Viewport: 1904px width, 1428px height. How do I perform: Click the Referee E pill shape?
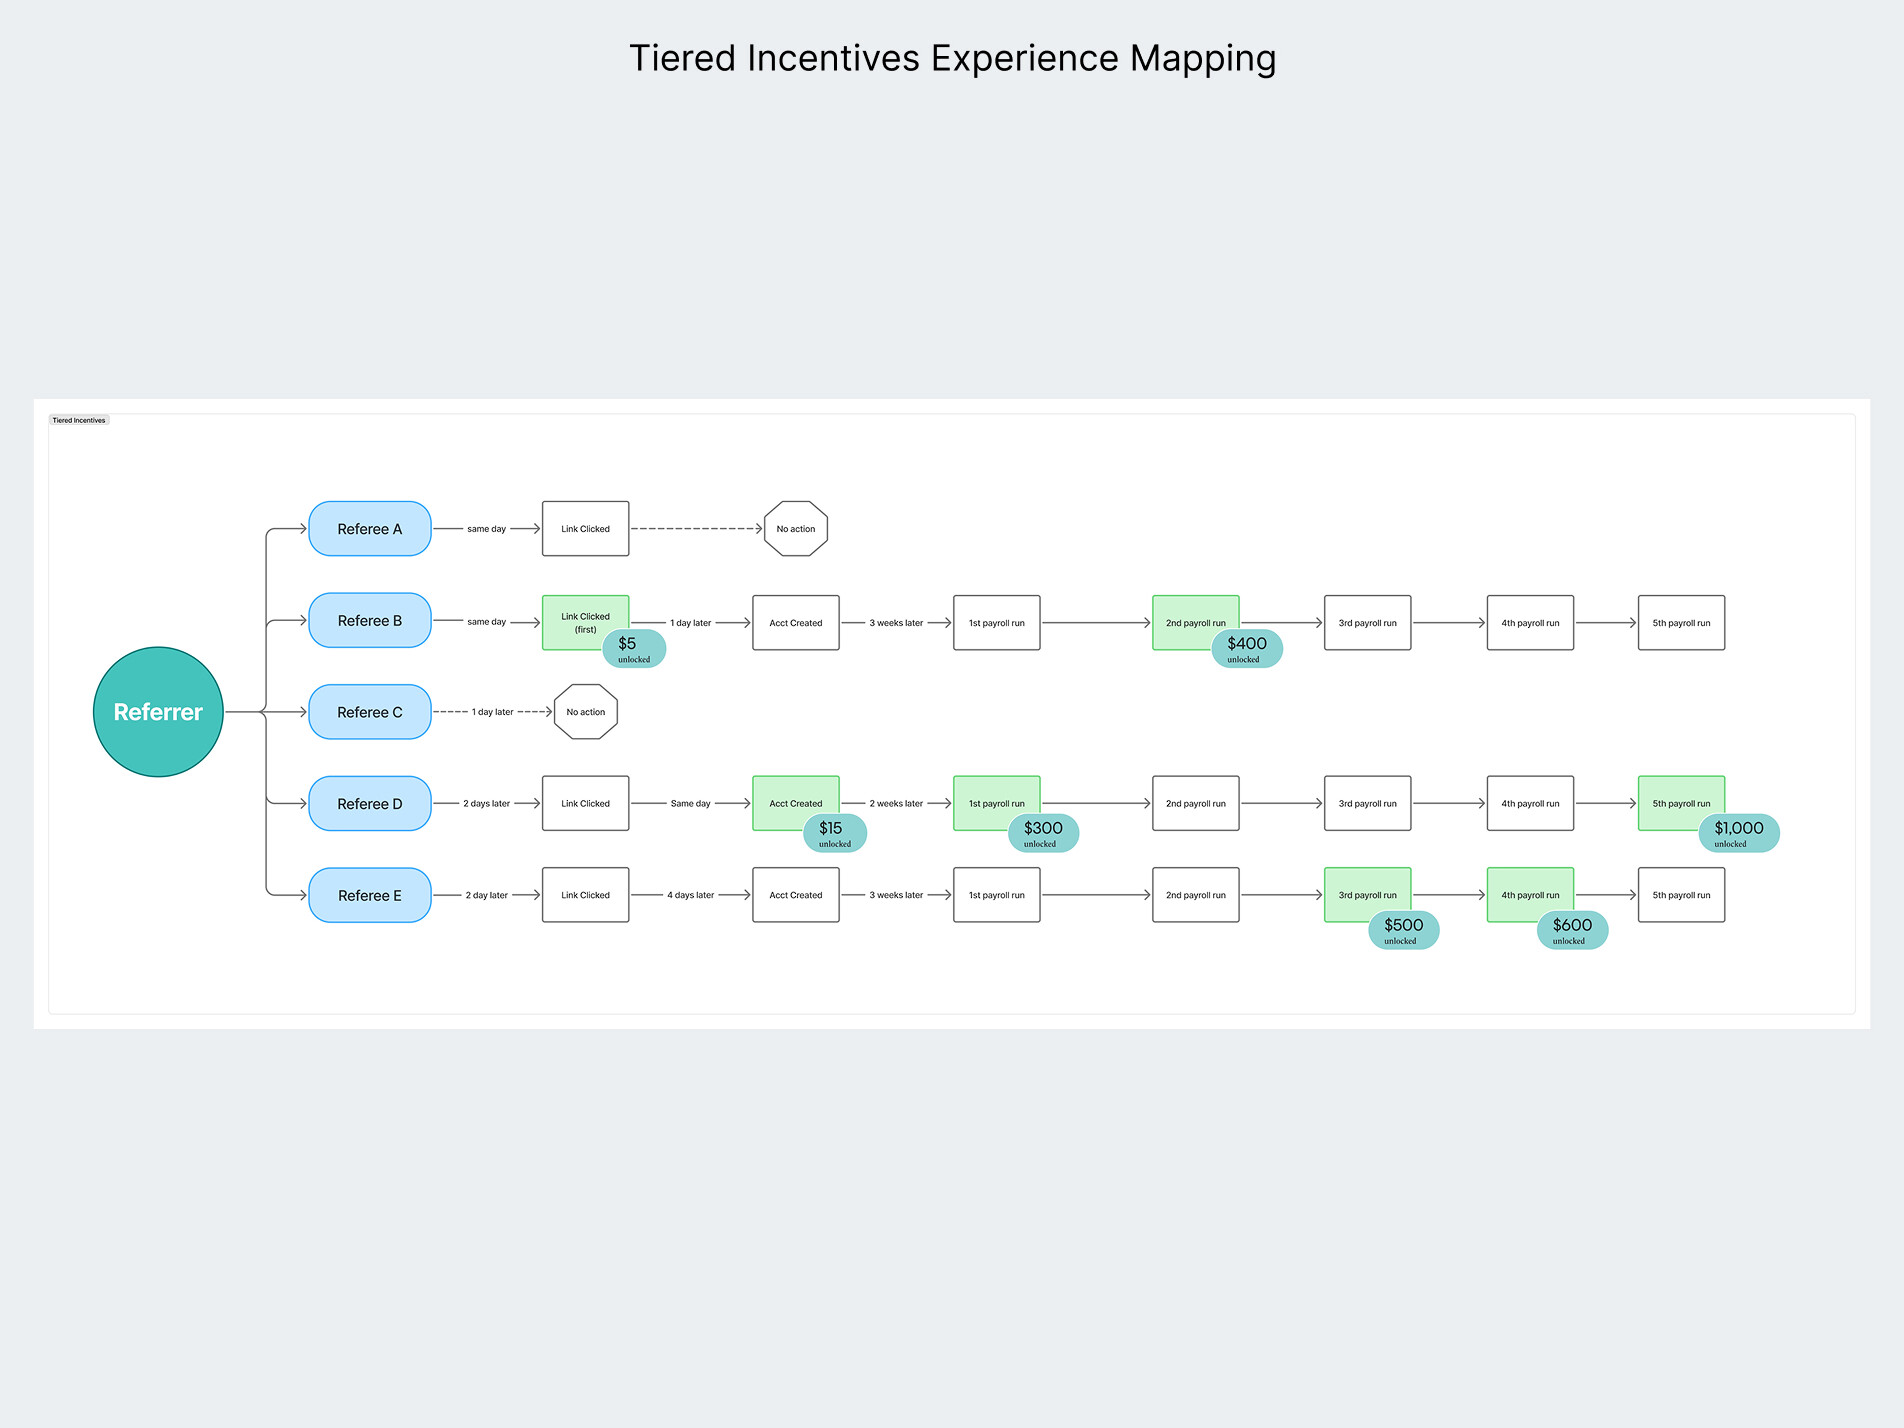point(369,895)
